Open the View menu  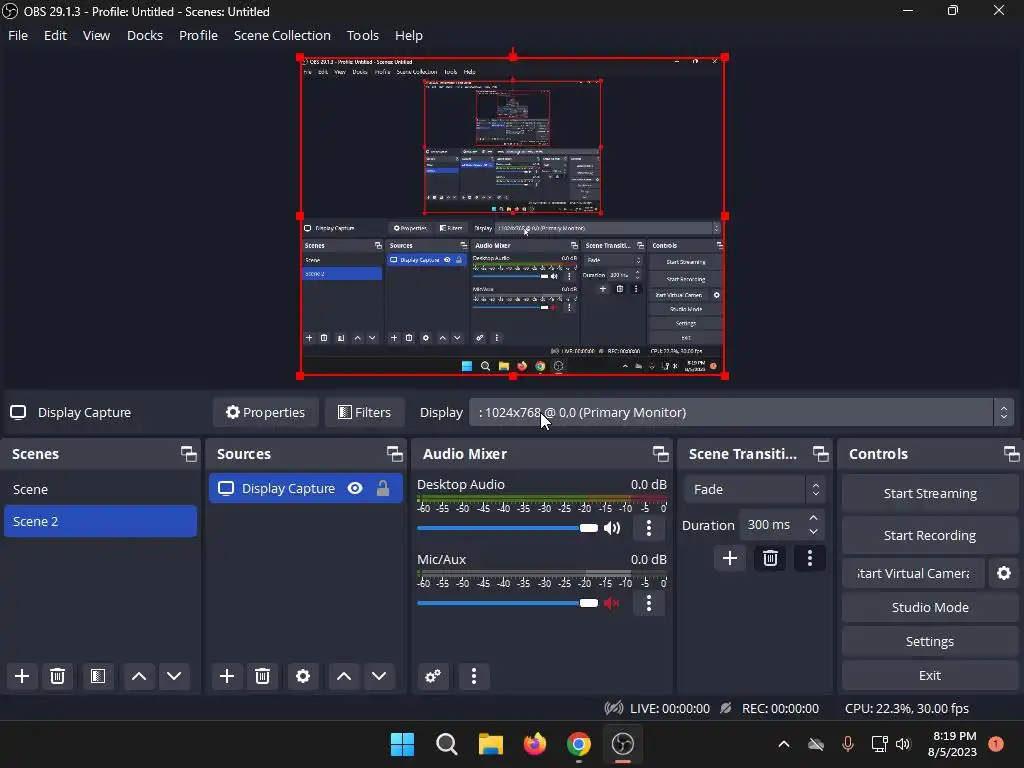click(96, 35)
